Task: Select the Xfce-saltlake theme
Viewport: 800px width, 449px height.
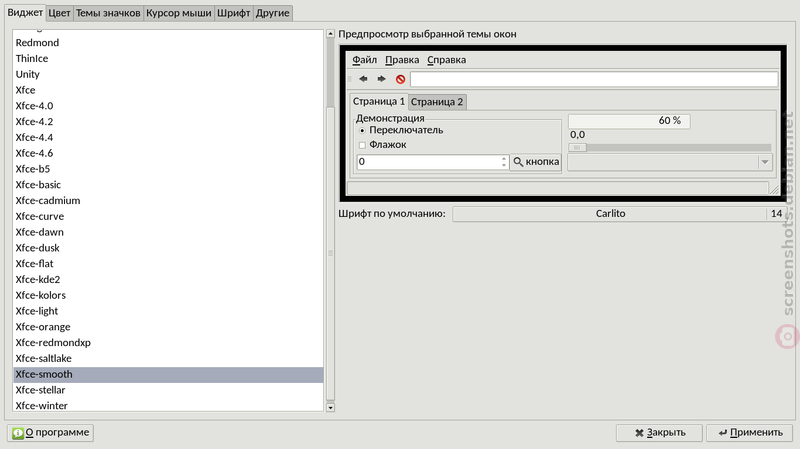Action: click(168, 359)
